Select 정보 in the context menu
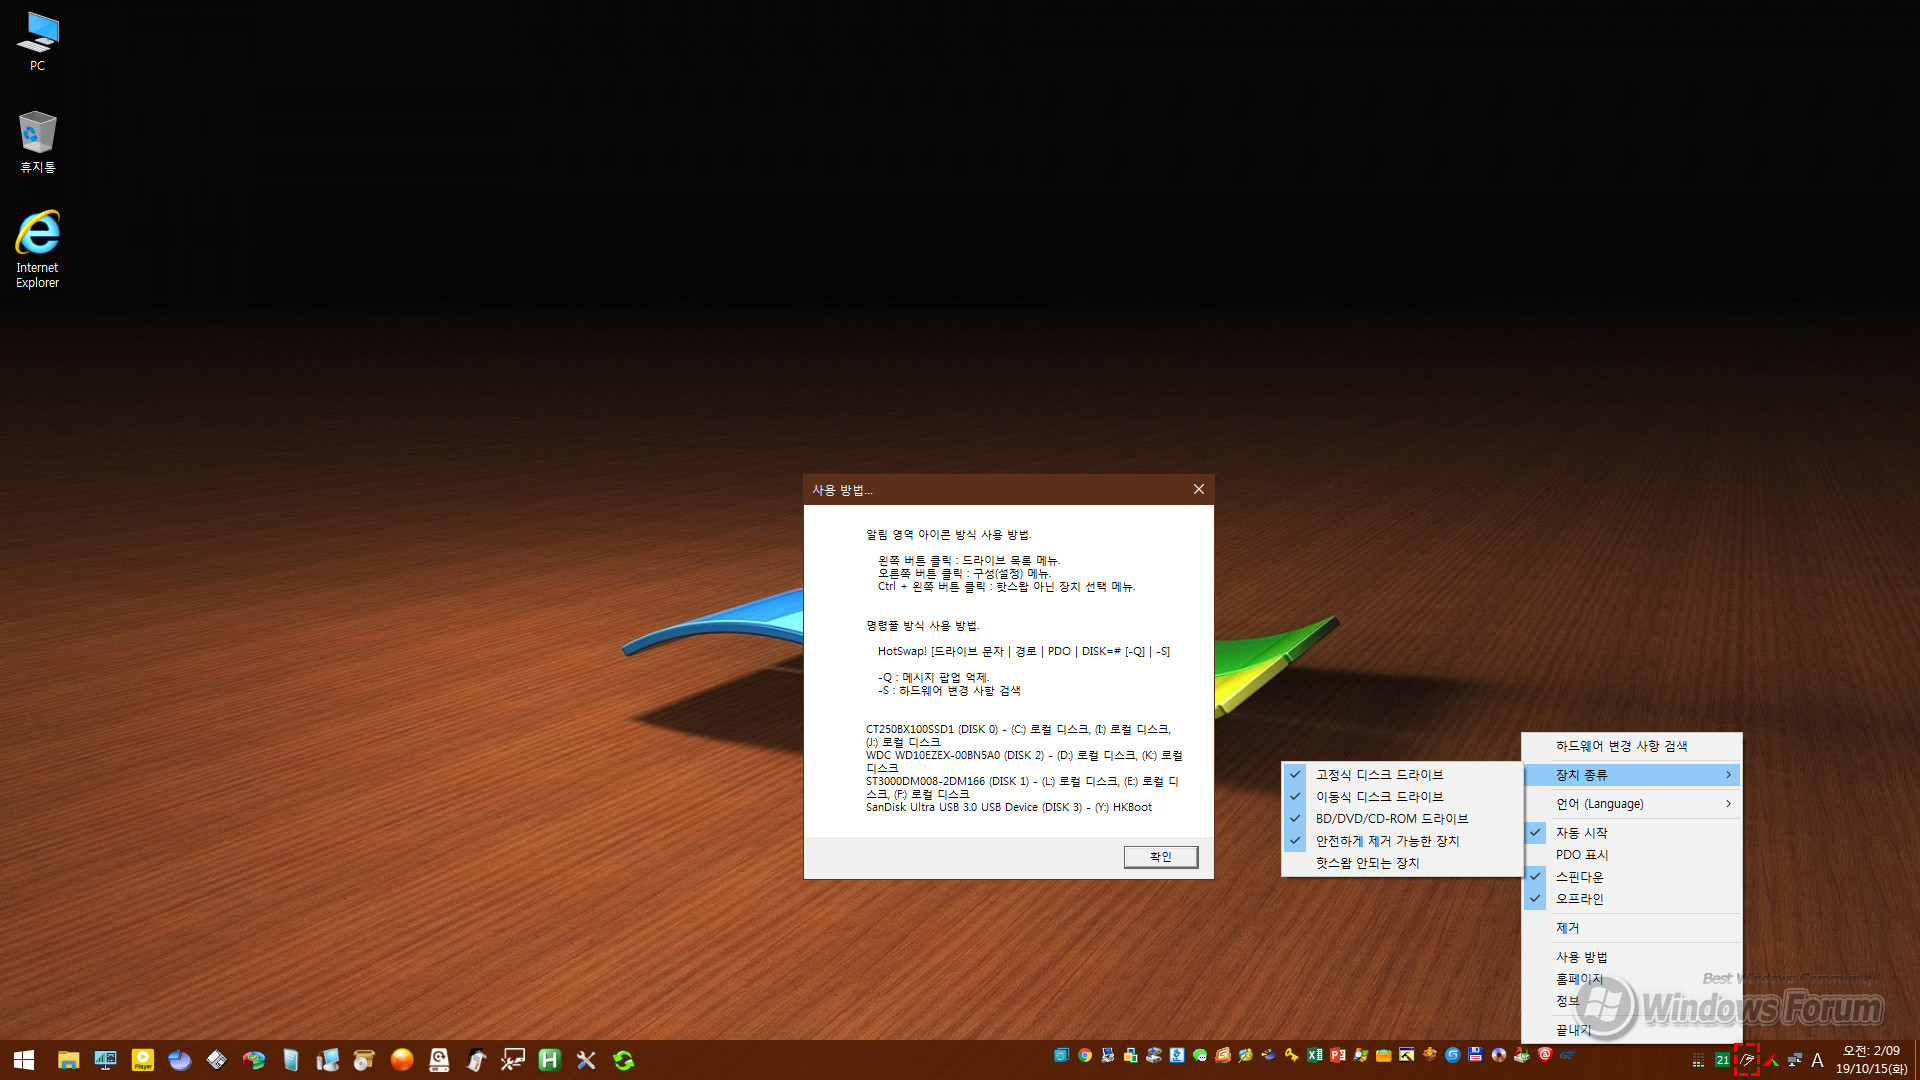The width and height of the screenshot is (1920, 1080). [1632, 1001]
